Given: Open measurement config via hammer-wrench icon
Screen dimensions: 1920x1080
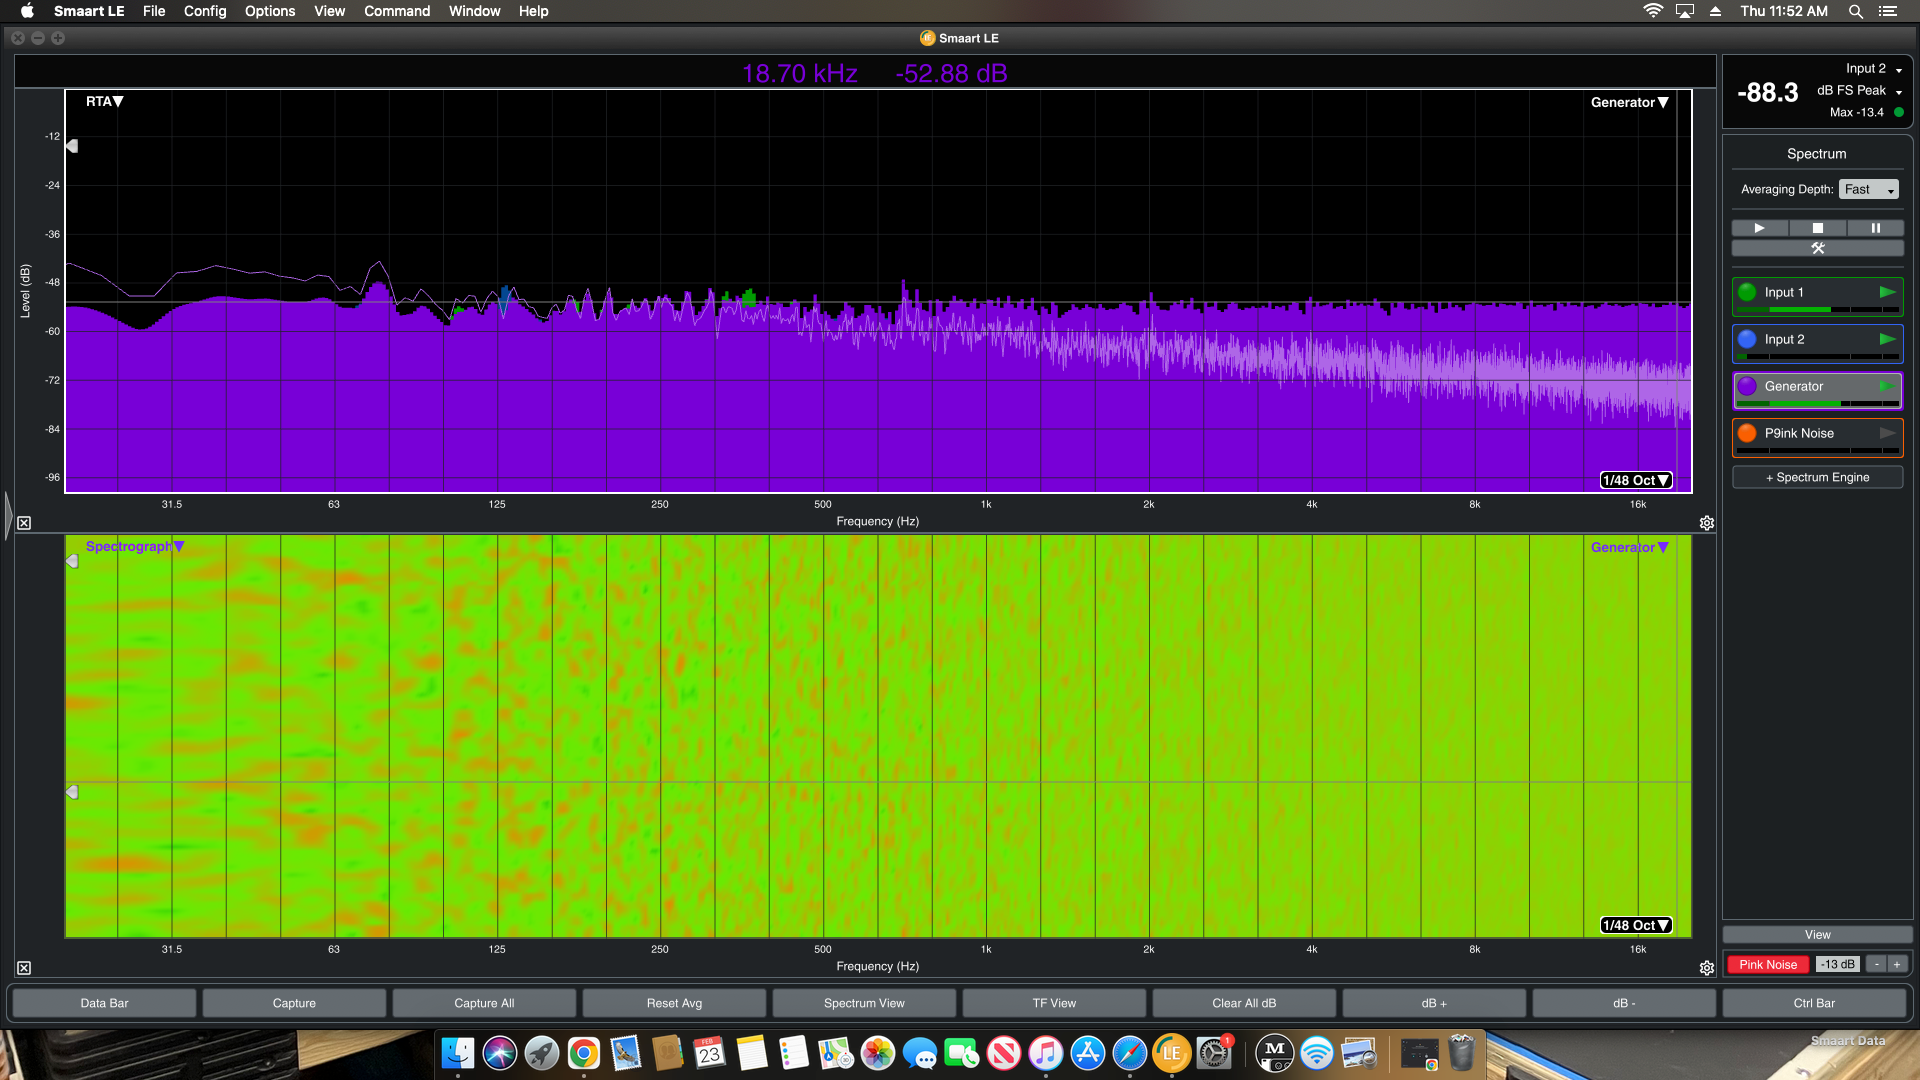Looking at the screenshot, I should click(x=1817, y=248).
